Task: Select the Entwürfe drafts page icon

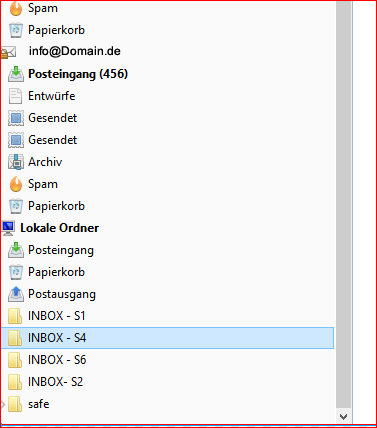Action: click(15, 96)
